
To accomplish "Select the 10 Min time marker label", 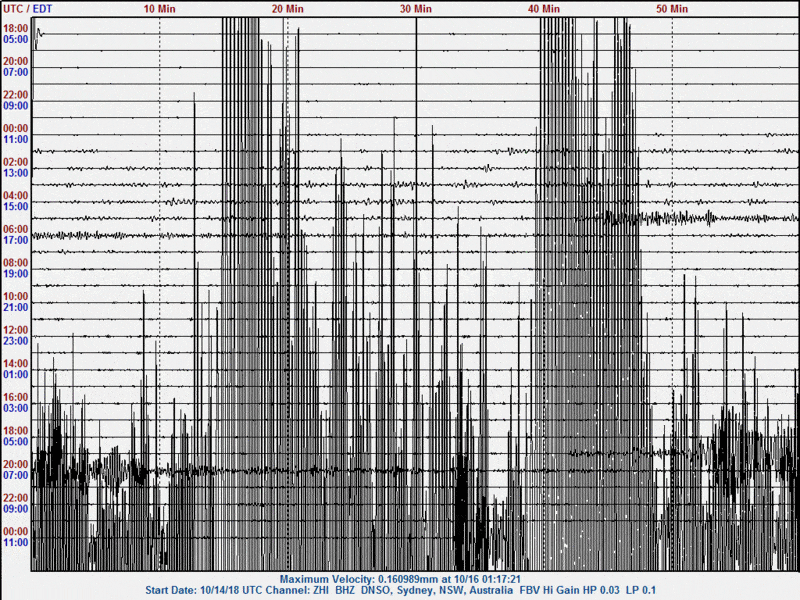I will [159, 9].
